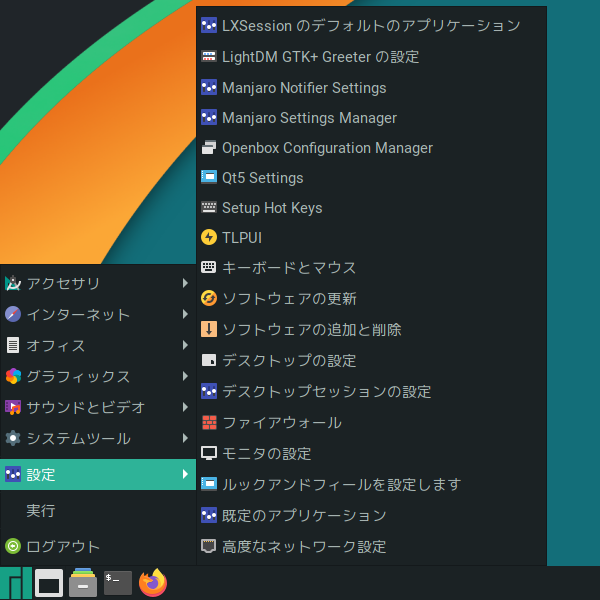Choose ログアウト from the main menu

tap(98, 546)
